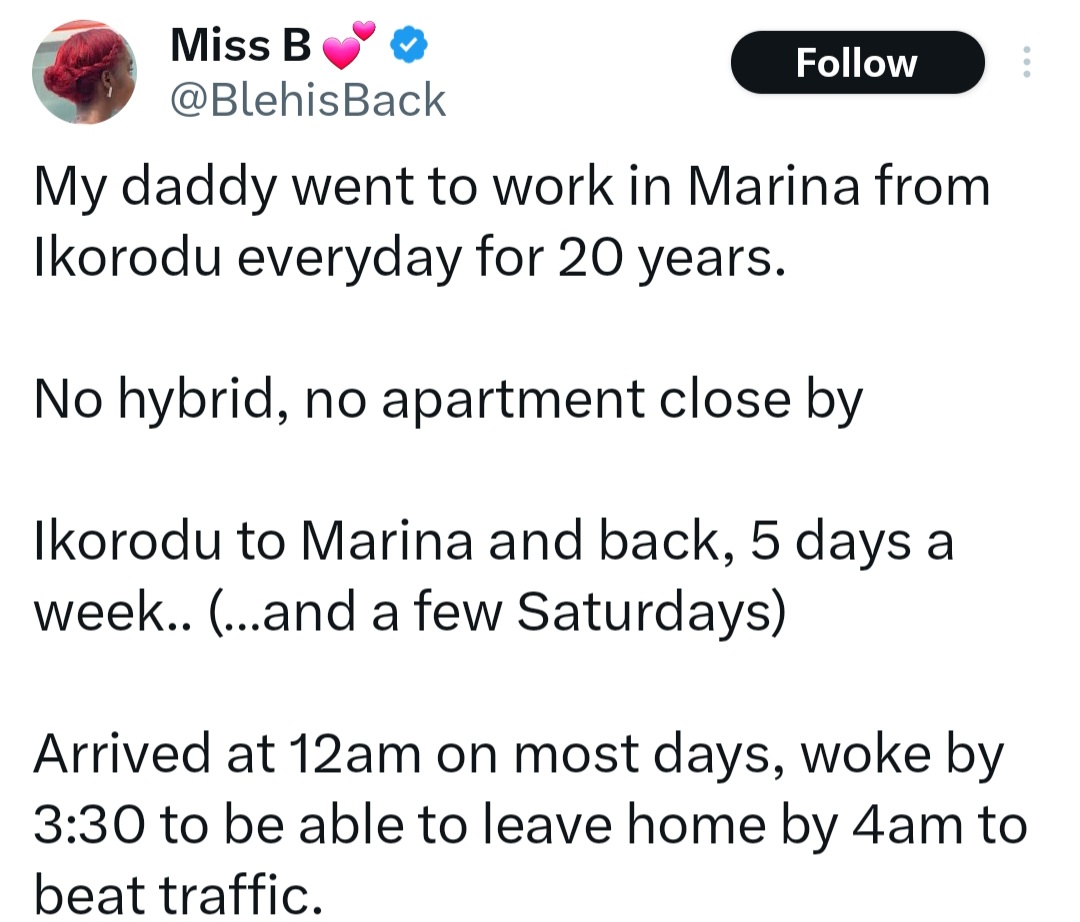This screenshot has width=1080, height=922.
Task: Click the blue verified badge
Action: point(409,45)
